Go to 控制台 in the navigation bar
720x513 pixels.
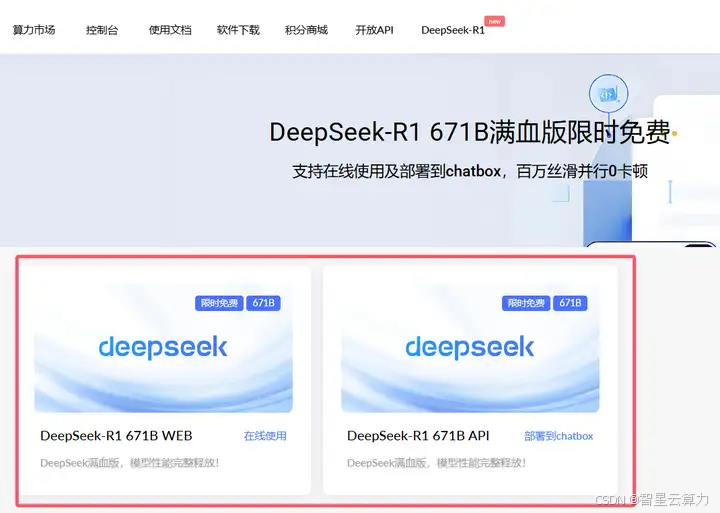(x=102, y=30)
